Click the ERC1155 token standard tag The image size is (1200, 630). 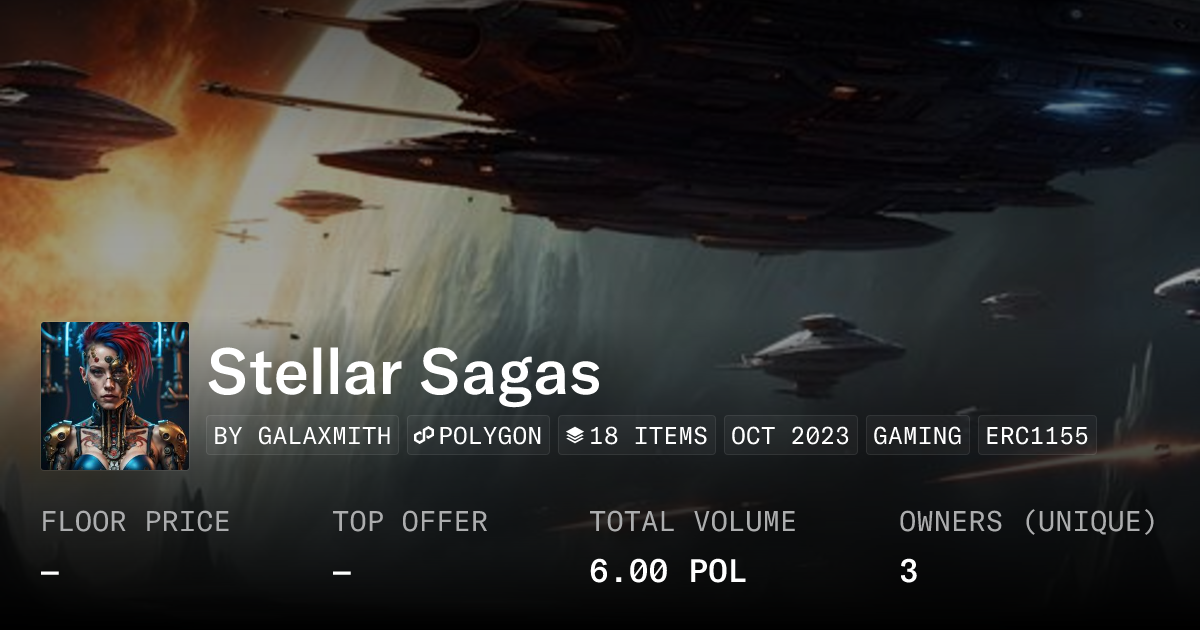coord(1037,436)
